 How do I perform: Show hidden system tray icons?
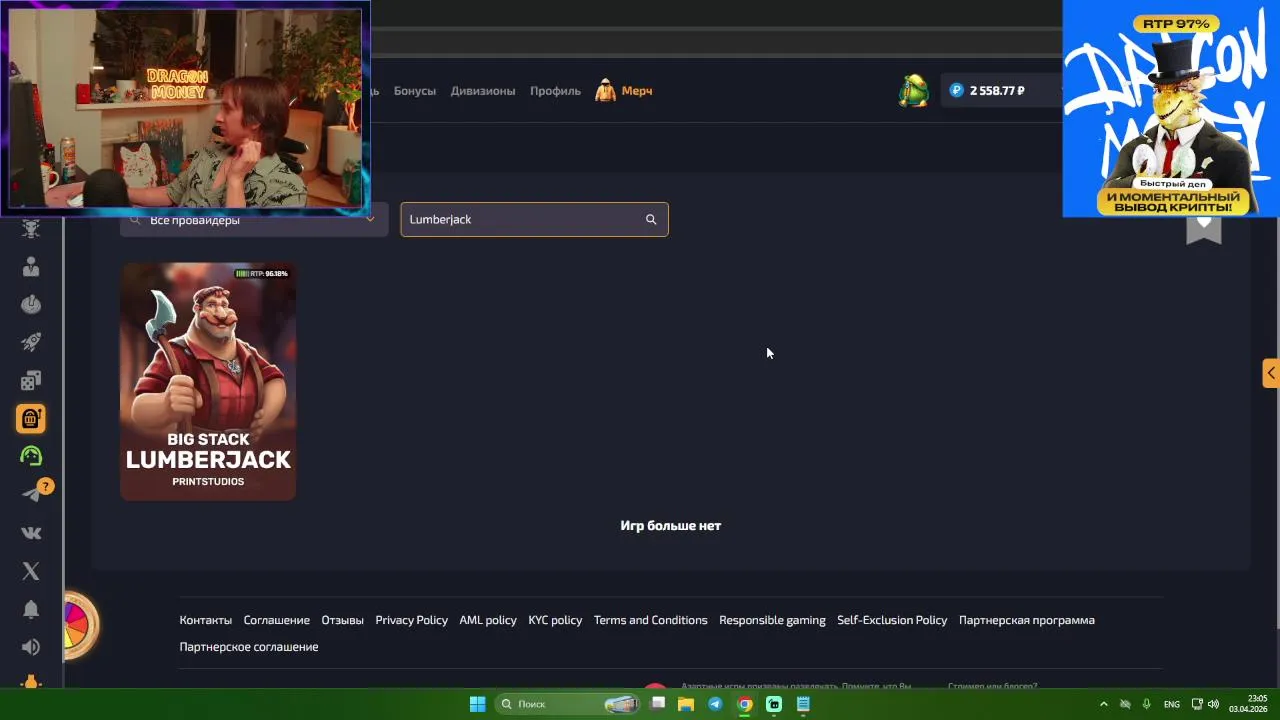click(1104, 704)
